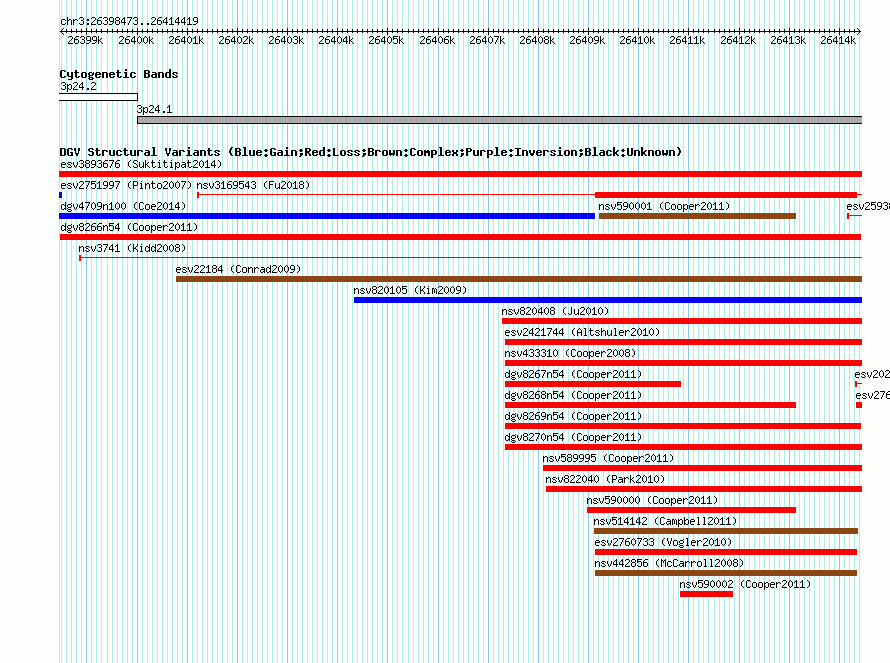
Task: Click the chr3:26398473..26414419 coordinates label
Action: tap(129, 21)
